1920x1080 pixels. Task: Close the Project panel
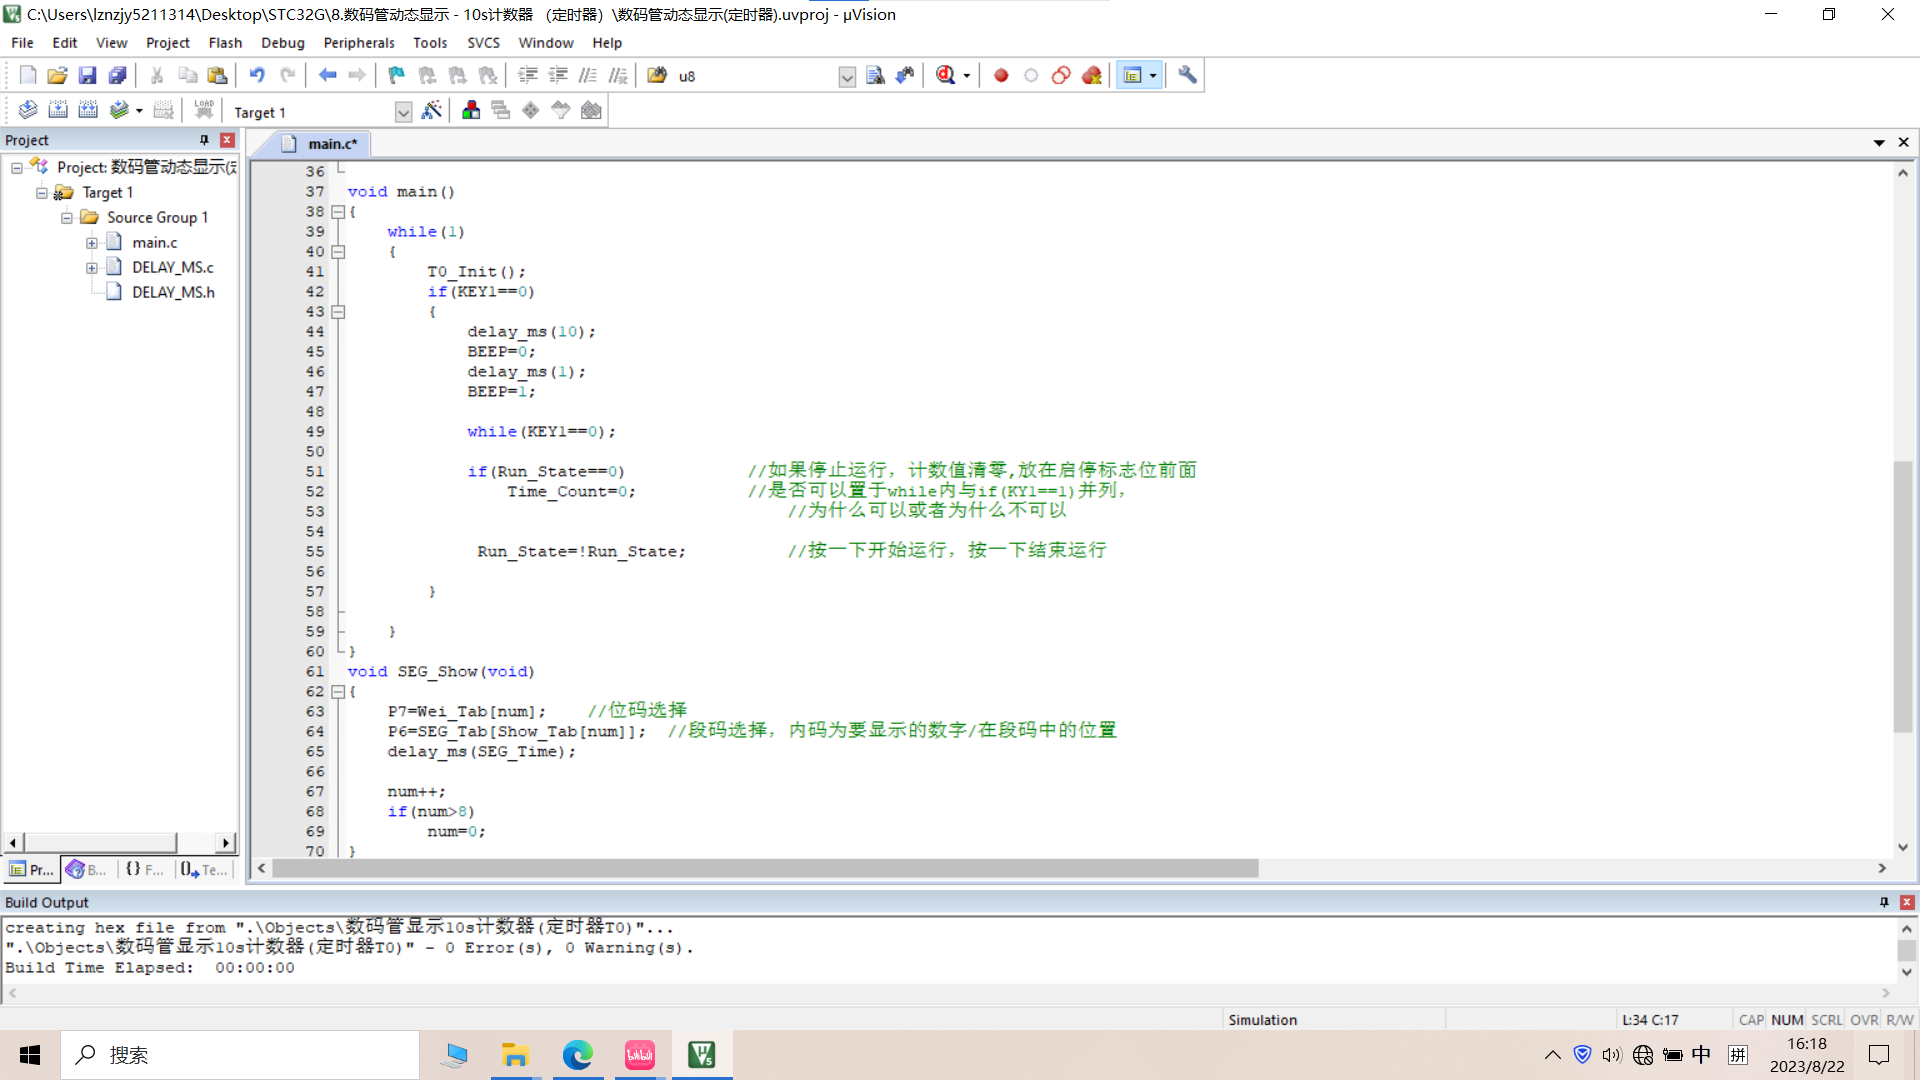coord(227,140)
